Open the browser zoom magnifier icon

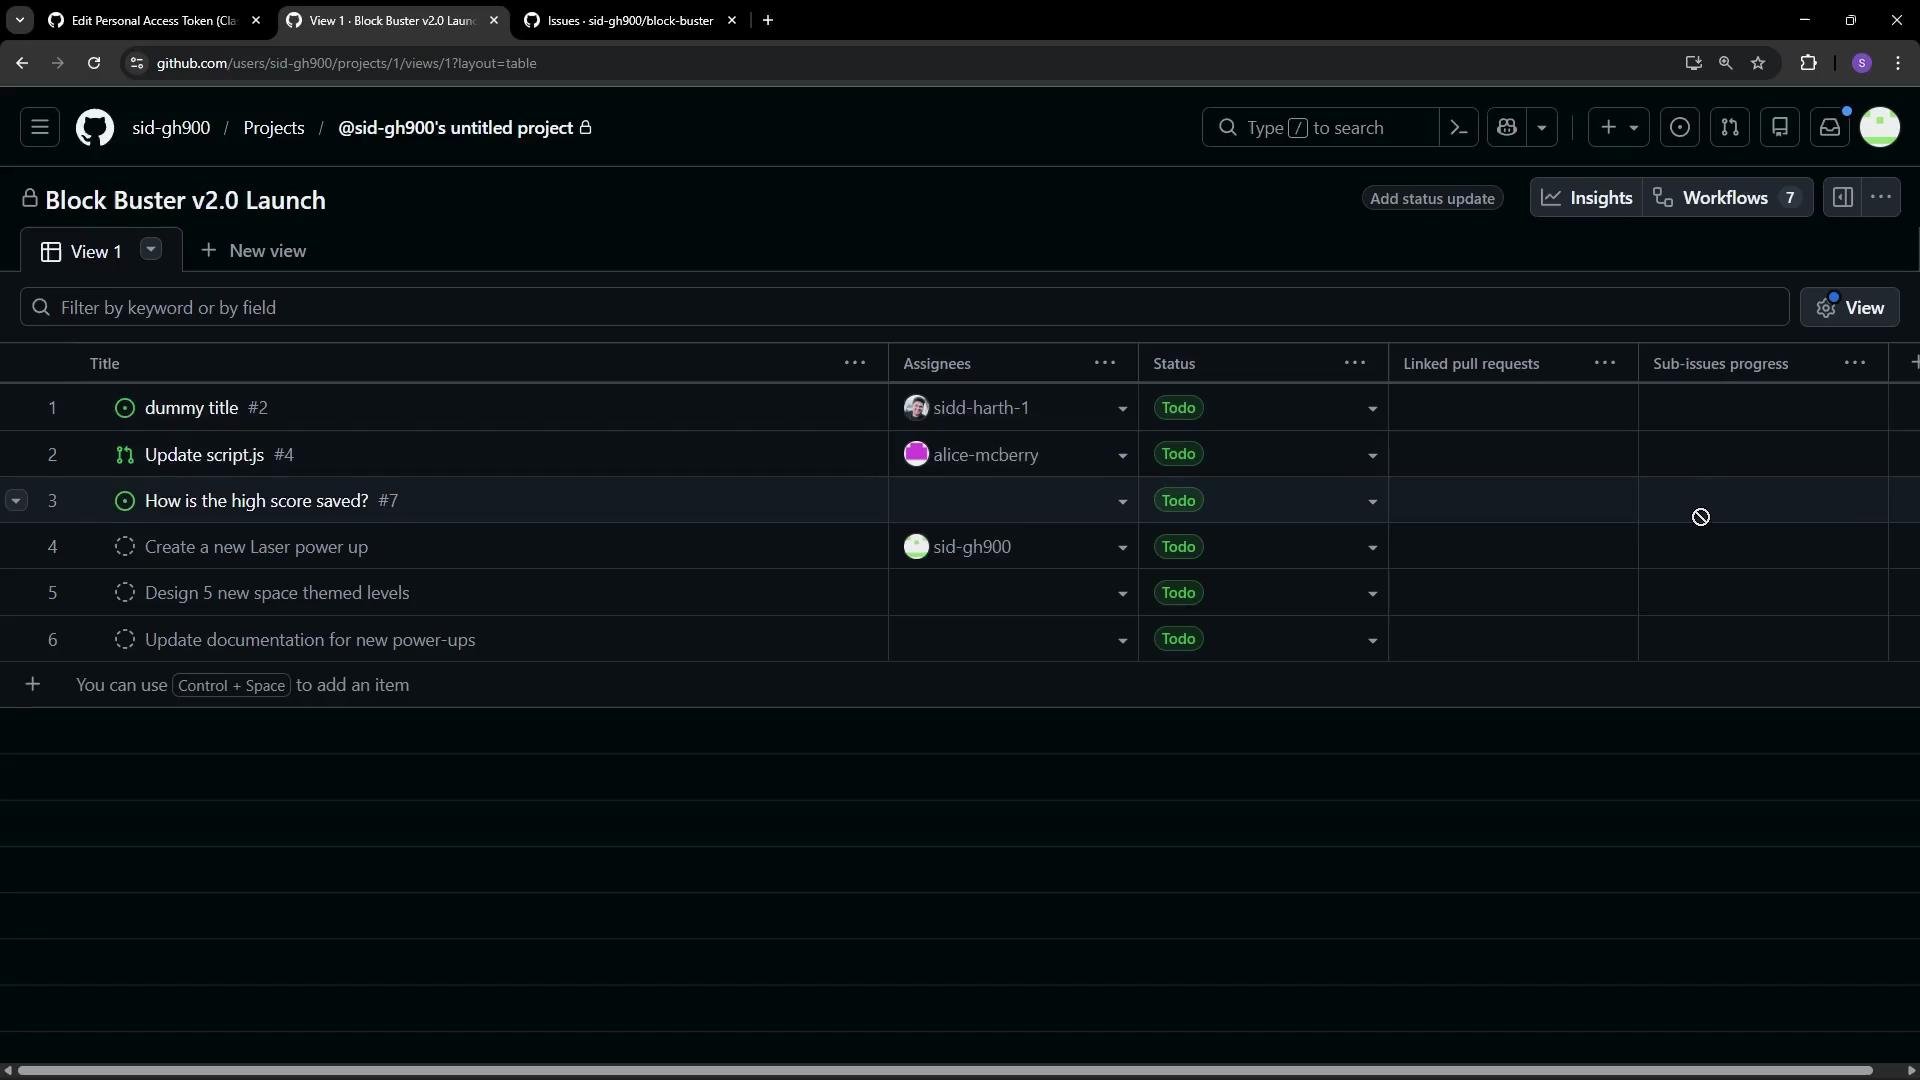tap(1725, 63)
